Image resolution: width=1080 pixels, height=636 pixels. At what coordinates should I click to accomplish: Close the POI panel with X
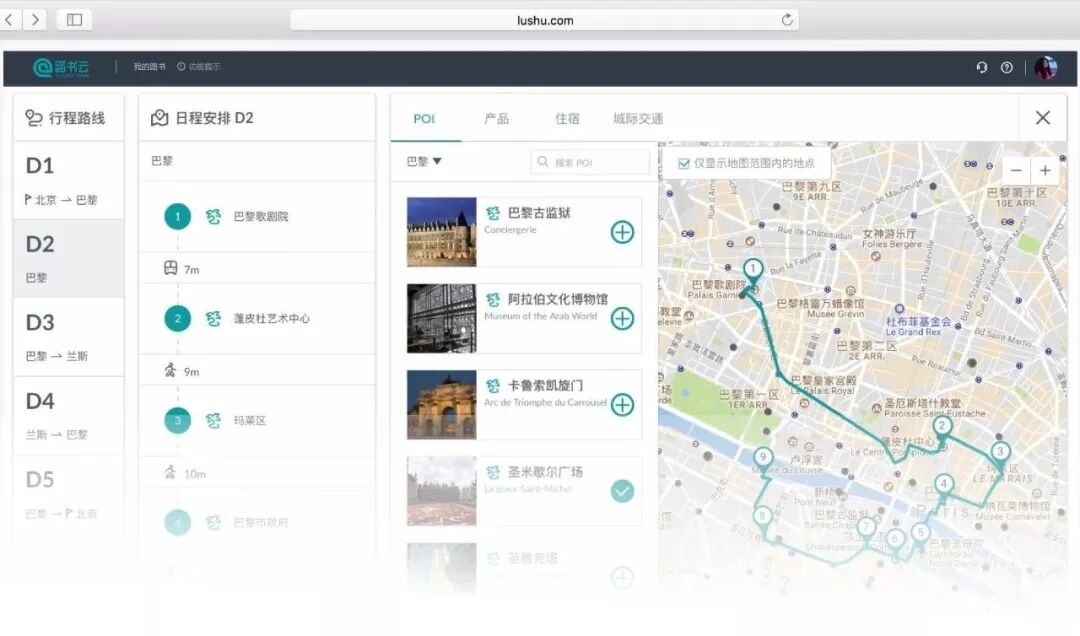click(x=1043, y=118)
